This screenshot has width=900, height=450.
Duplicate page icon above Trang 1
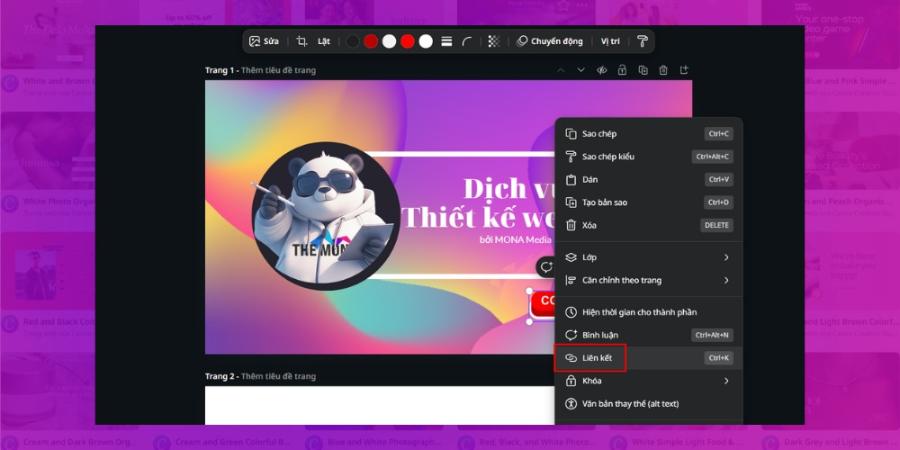pos(643,70)
